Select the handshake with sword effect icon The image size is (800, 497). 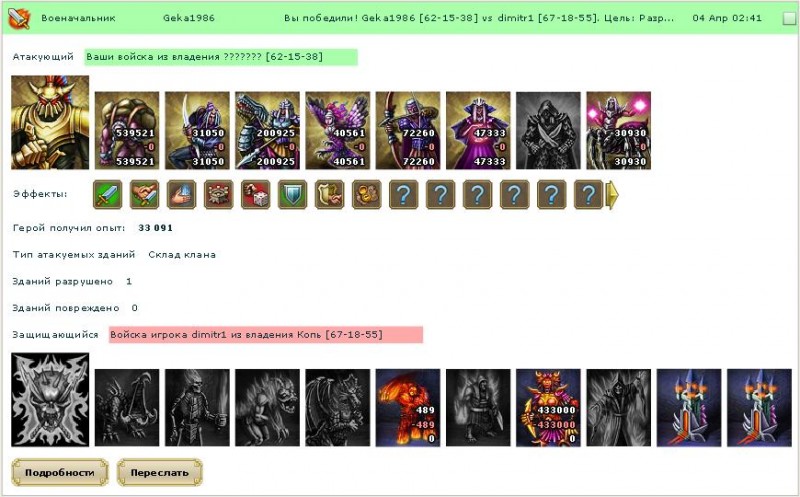[144, 194]
